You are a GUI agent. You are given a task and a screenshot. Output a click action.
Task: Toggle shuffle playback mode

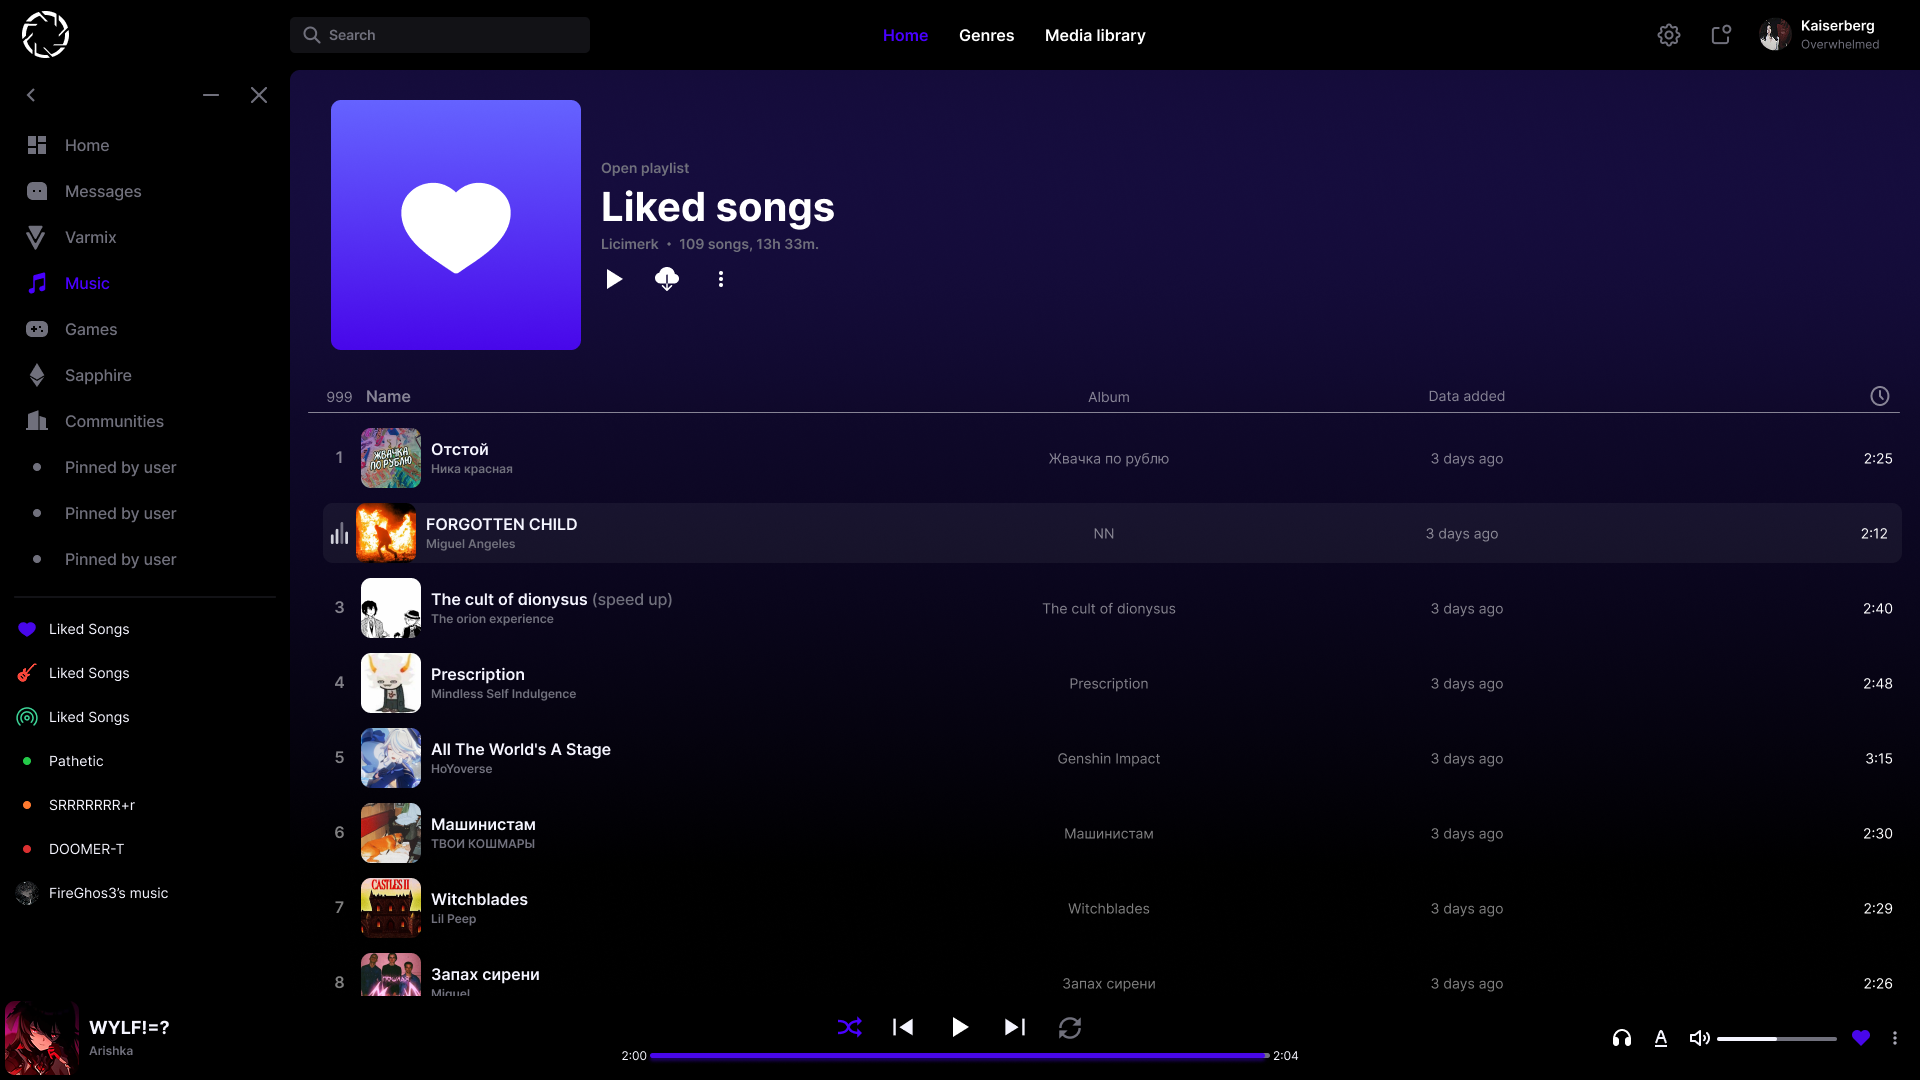pyautogui.click(x=849, y=1027)
